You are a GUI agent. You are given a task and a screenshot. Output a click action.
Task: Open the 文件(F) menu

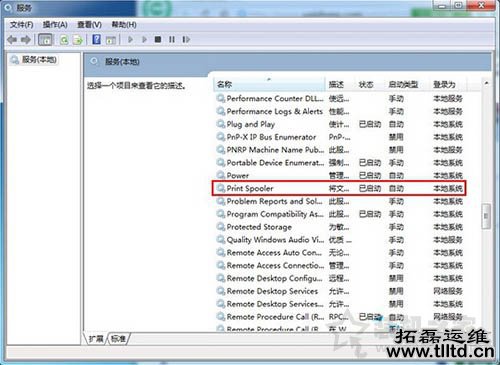pos(21,25)
